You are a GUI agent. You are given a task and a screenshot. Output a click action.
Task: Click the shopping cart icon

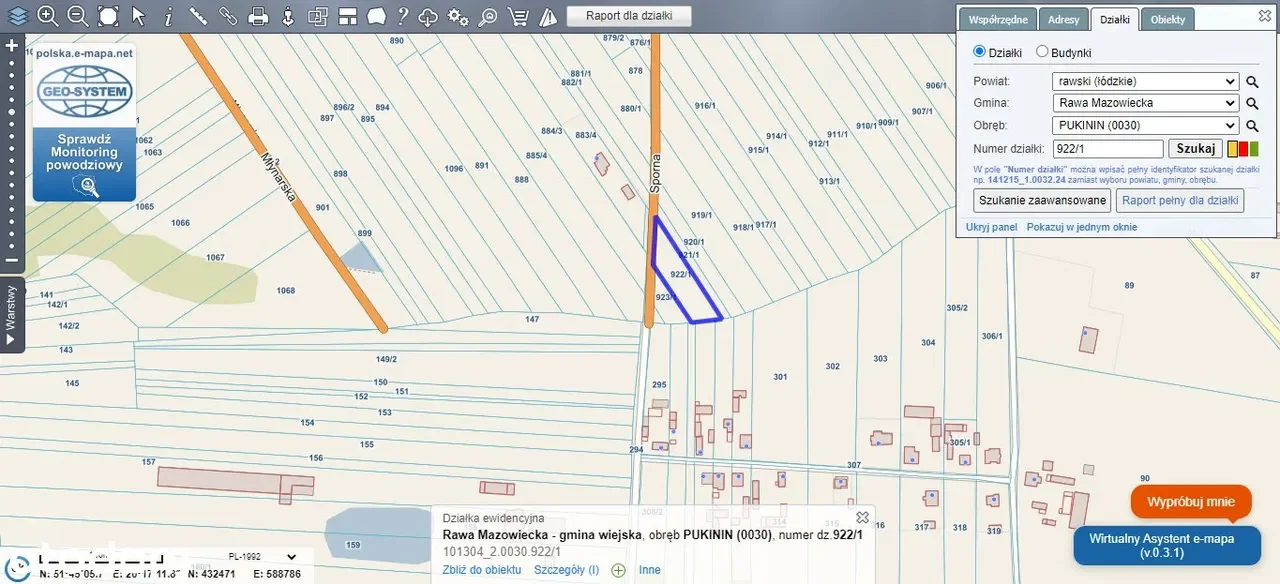[518, 16]
